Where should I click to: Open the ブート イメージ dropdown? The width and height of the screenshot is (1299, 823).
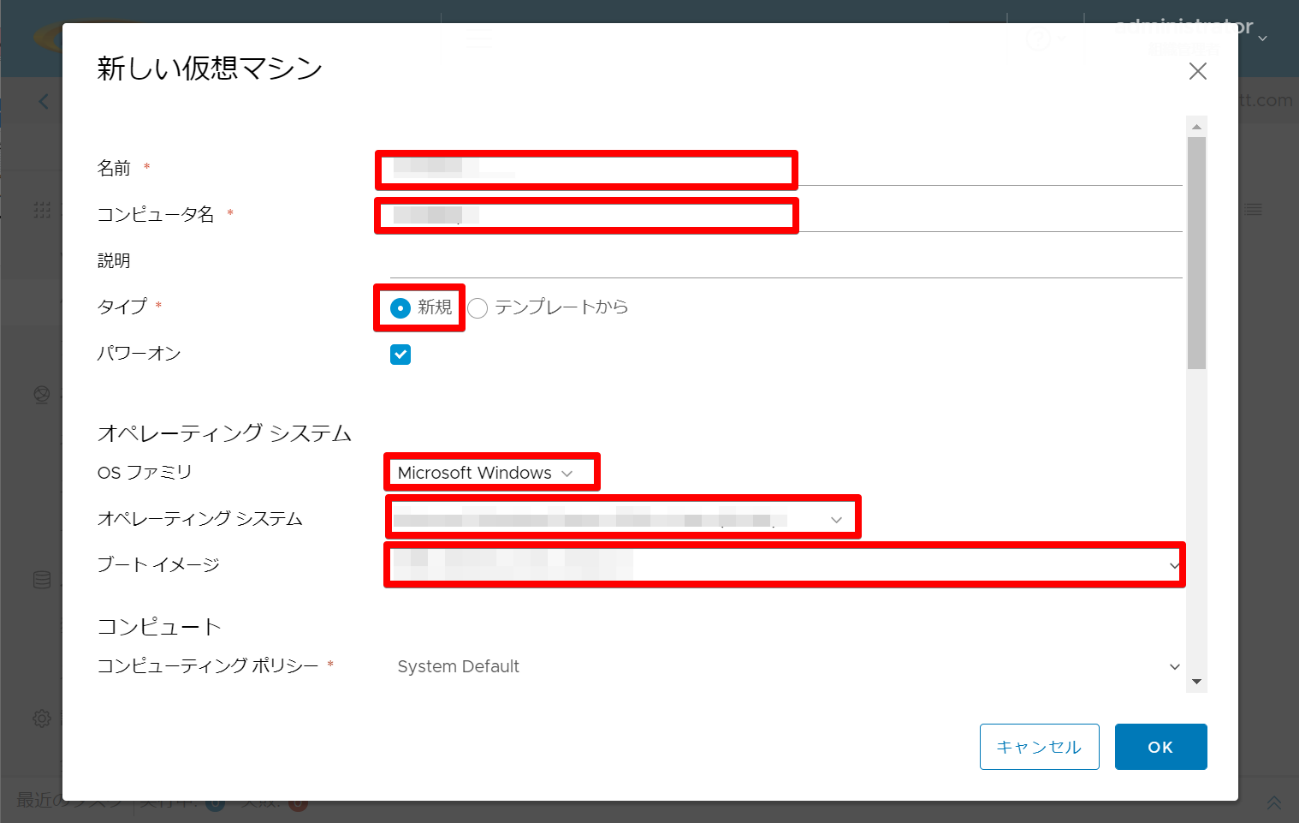point(784,565)
